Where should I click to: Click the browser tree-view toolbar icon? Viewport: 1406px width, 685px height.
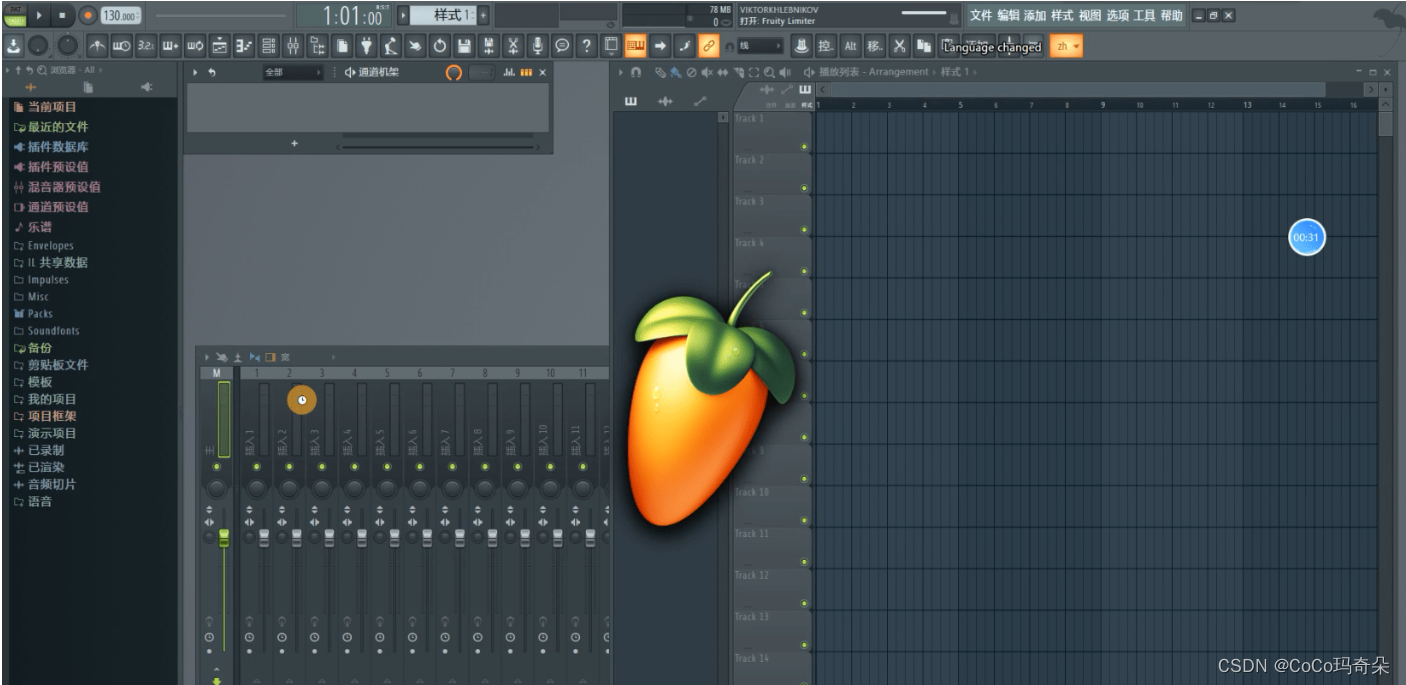click(318, 45)
